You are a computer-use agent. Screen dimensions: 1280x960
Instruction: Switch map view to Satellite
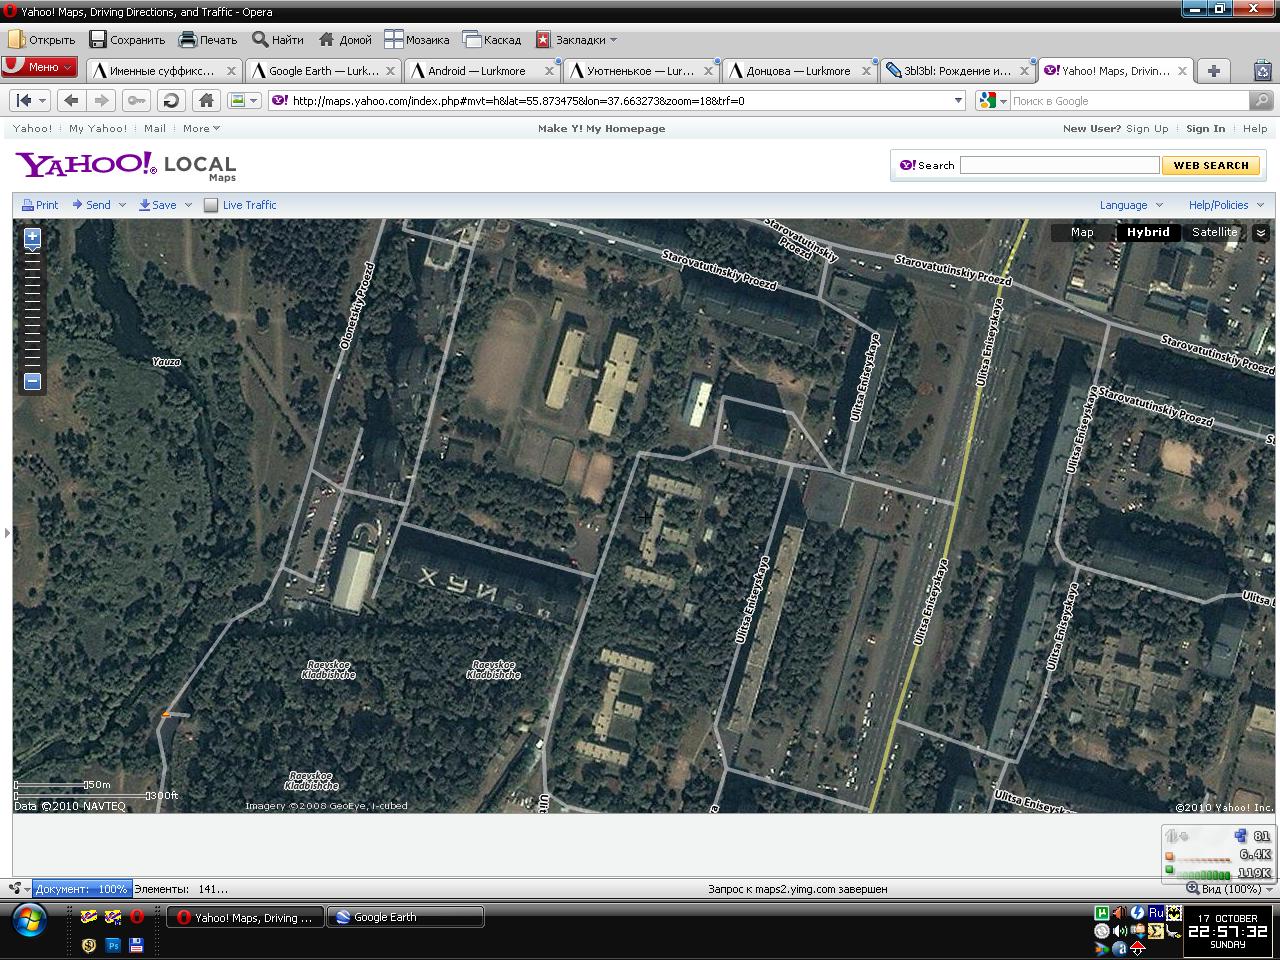click(1214, 232)
